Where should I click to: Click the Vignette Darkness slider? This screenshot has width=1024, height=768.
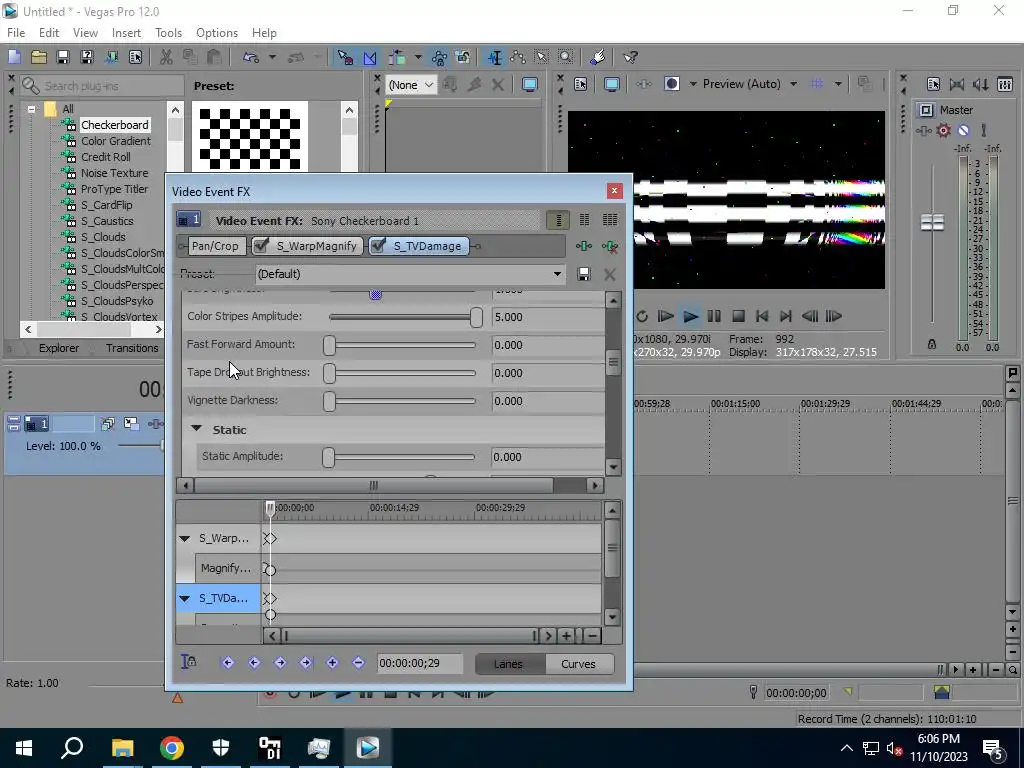(x=402, y=401)
